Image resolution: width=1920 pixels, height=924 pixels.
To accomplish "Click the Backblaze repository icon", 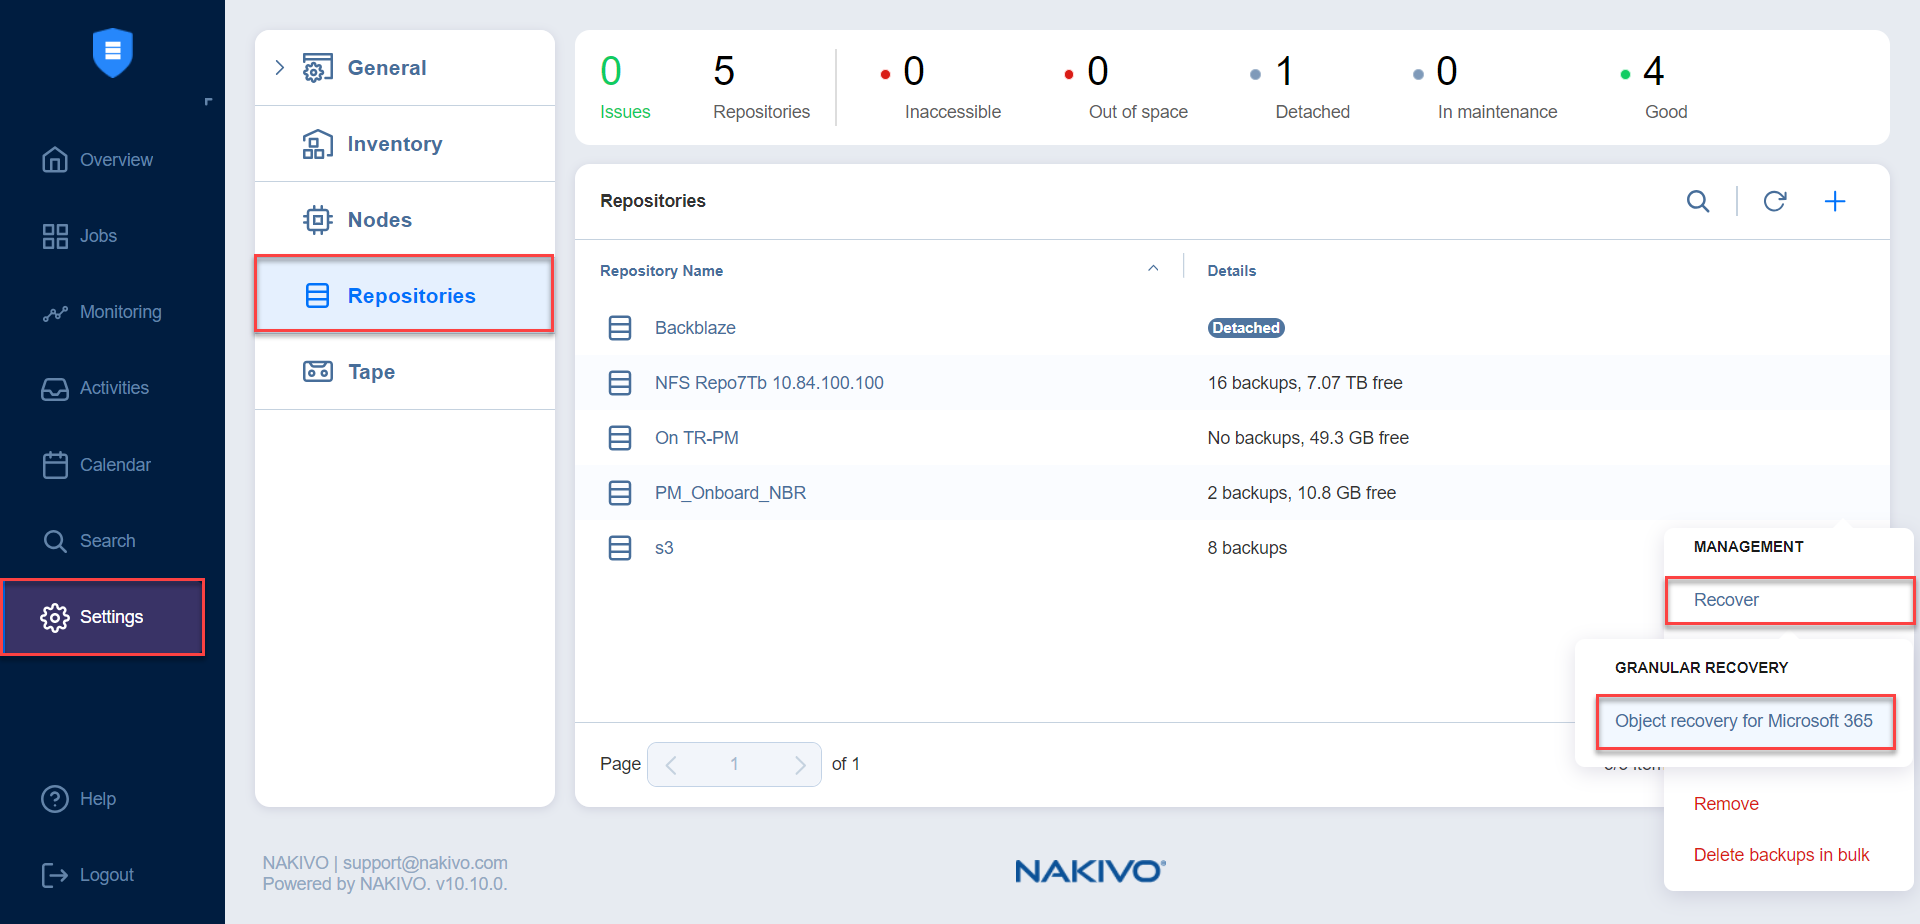I will (620, 328).
